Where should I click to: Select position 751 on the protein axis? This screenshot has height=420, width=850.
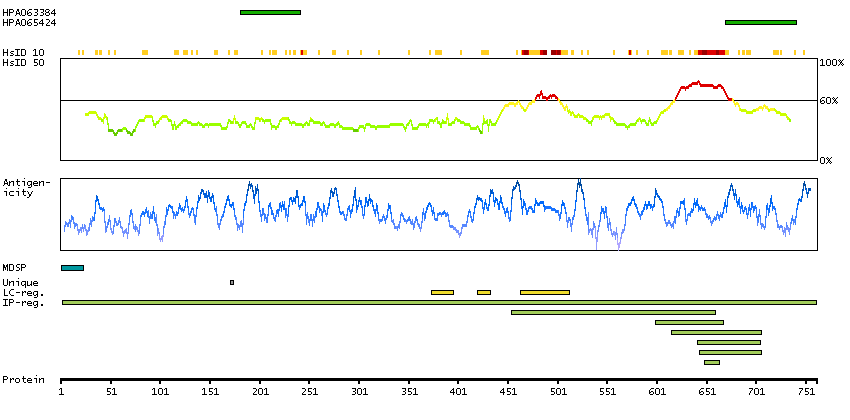(x=805, y=393)
